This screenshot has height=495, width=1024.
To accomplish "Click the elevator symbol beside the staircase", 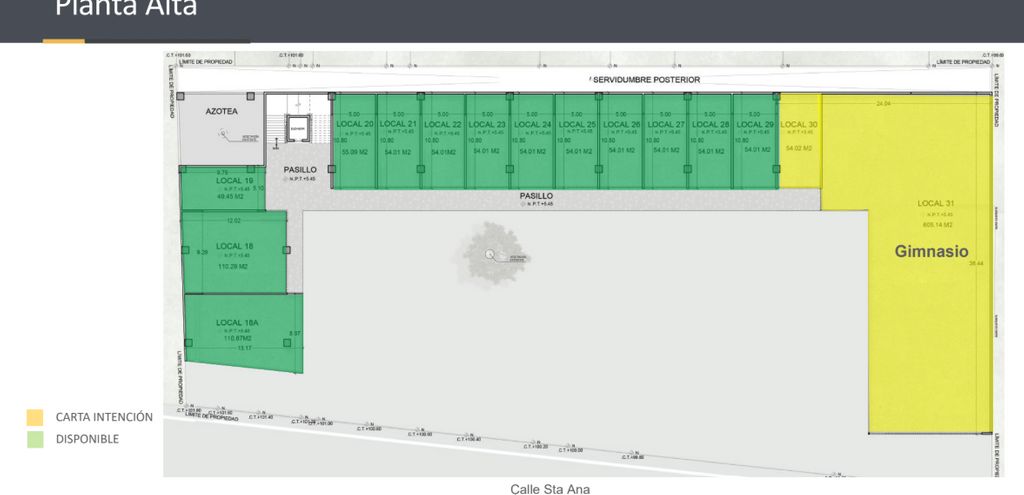I will (296, 129).
